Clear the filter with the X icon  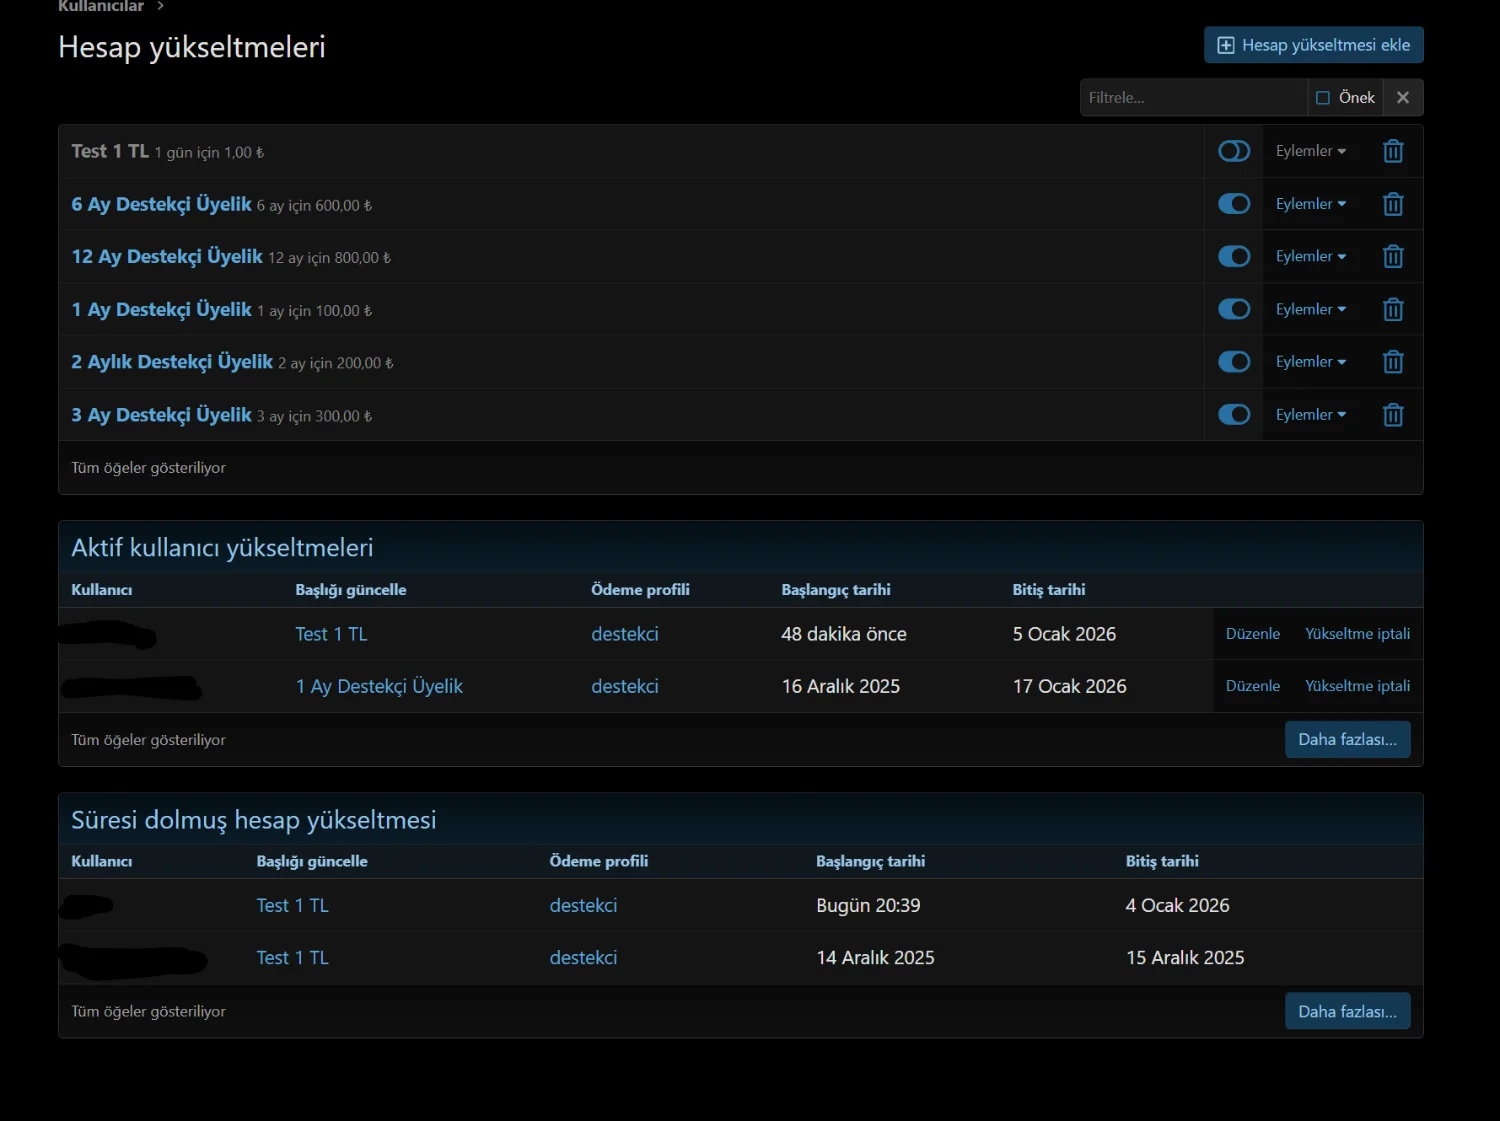[1403, 98]
